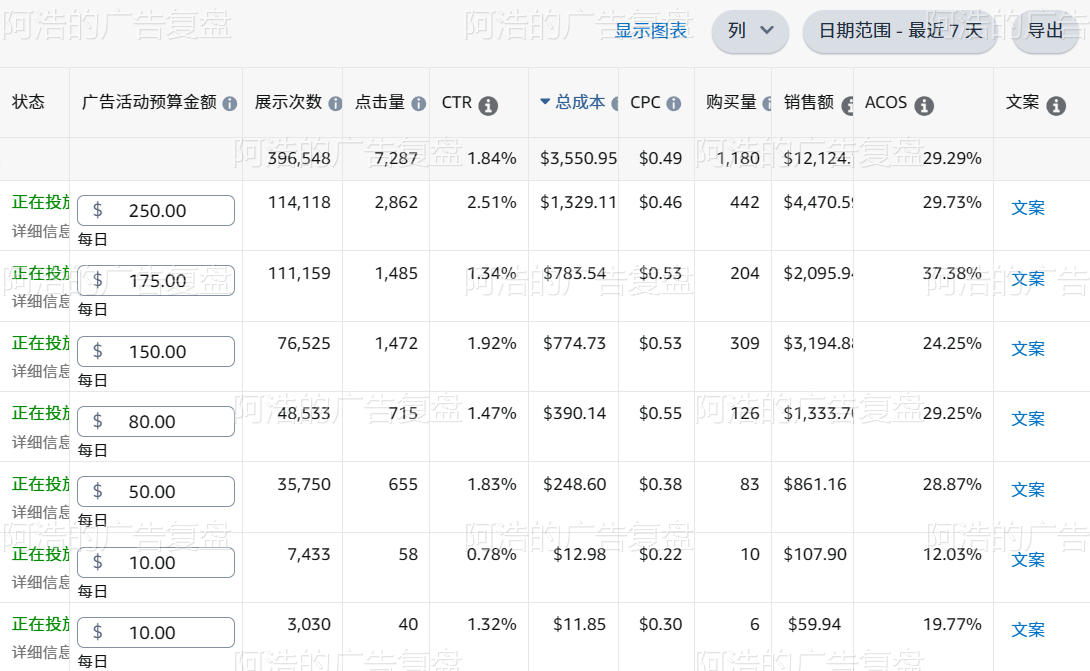
Task: Select the $59.94 sales cell
Action: pos(814,624)
